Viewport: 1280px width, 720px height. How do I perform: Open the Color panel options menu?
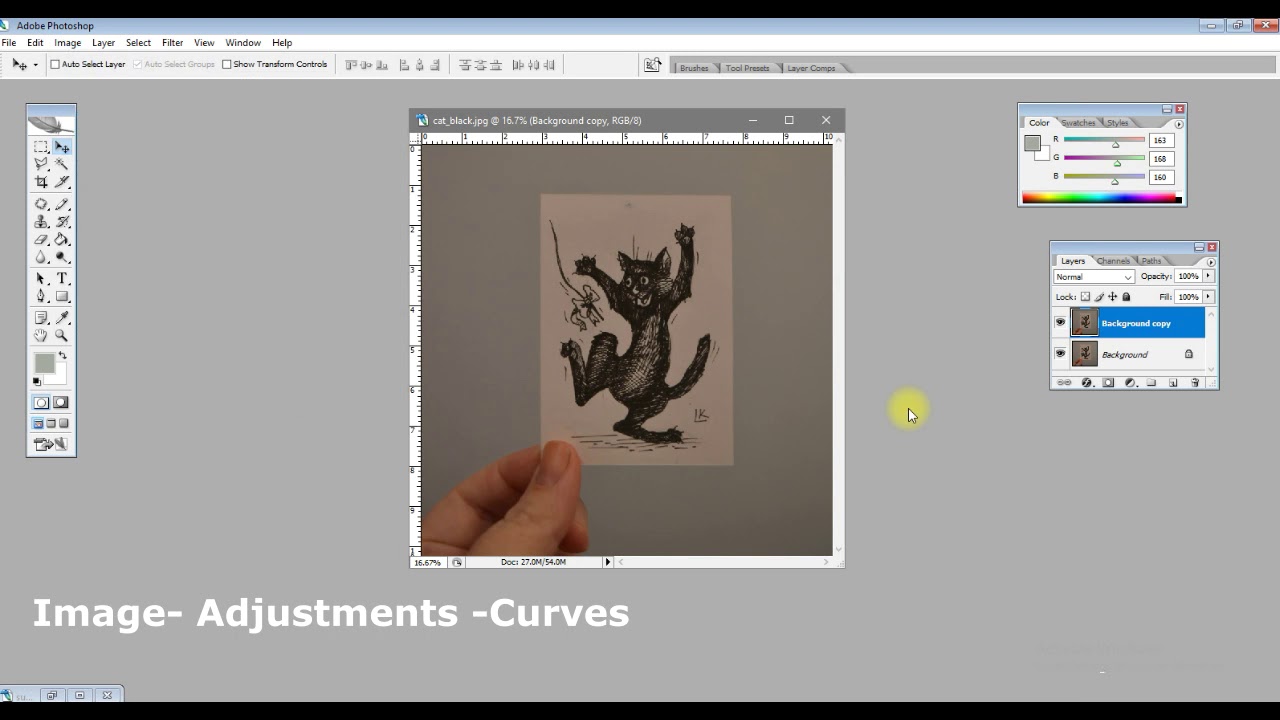pyautogui.click(x=1179, y=124)
